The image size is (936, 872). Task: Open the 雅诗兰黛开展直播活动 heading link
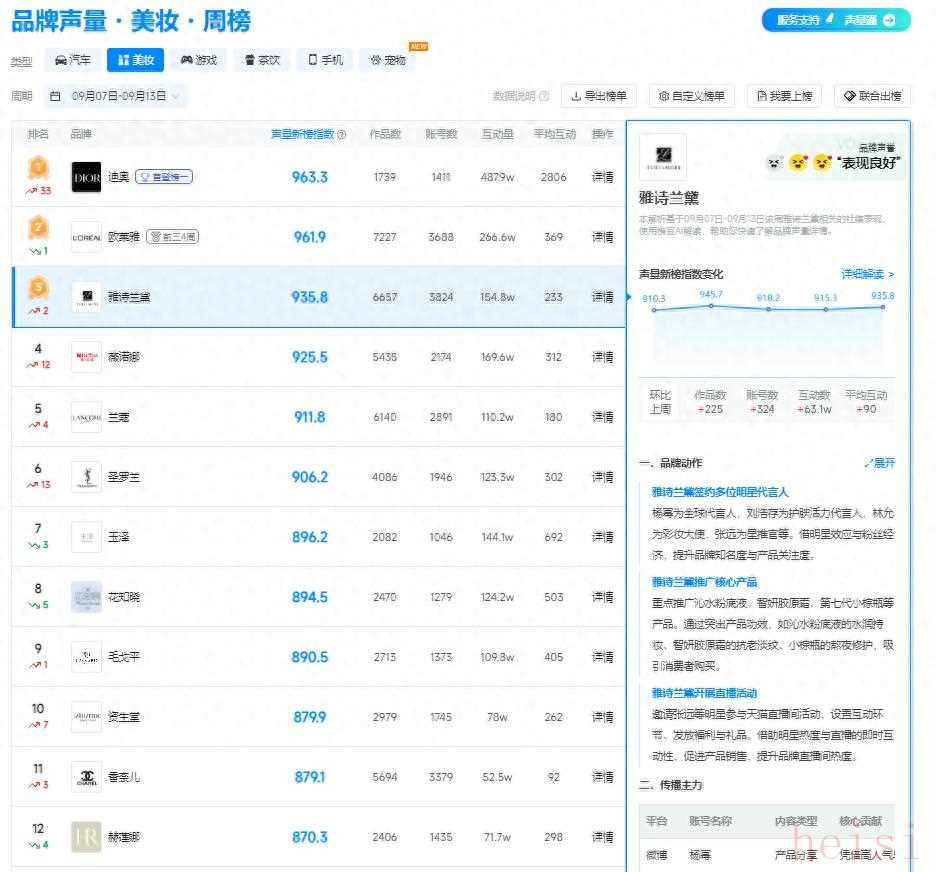click(x=704, y=693)
